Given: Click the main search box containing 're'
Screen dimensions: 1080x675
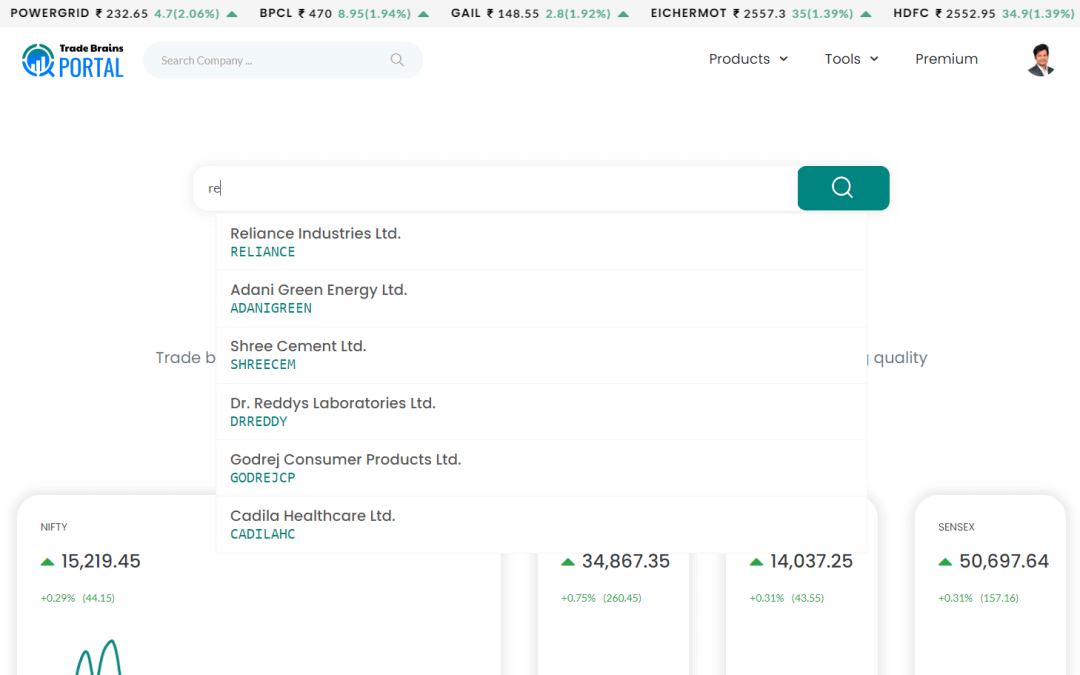Looking at the screenshot, I should coord(496,188).
